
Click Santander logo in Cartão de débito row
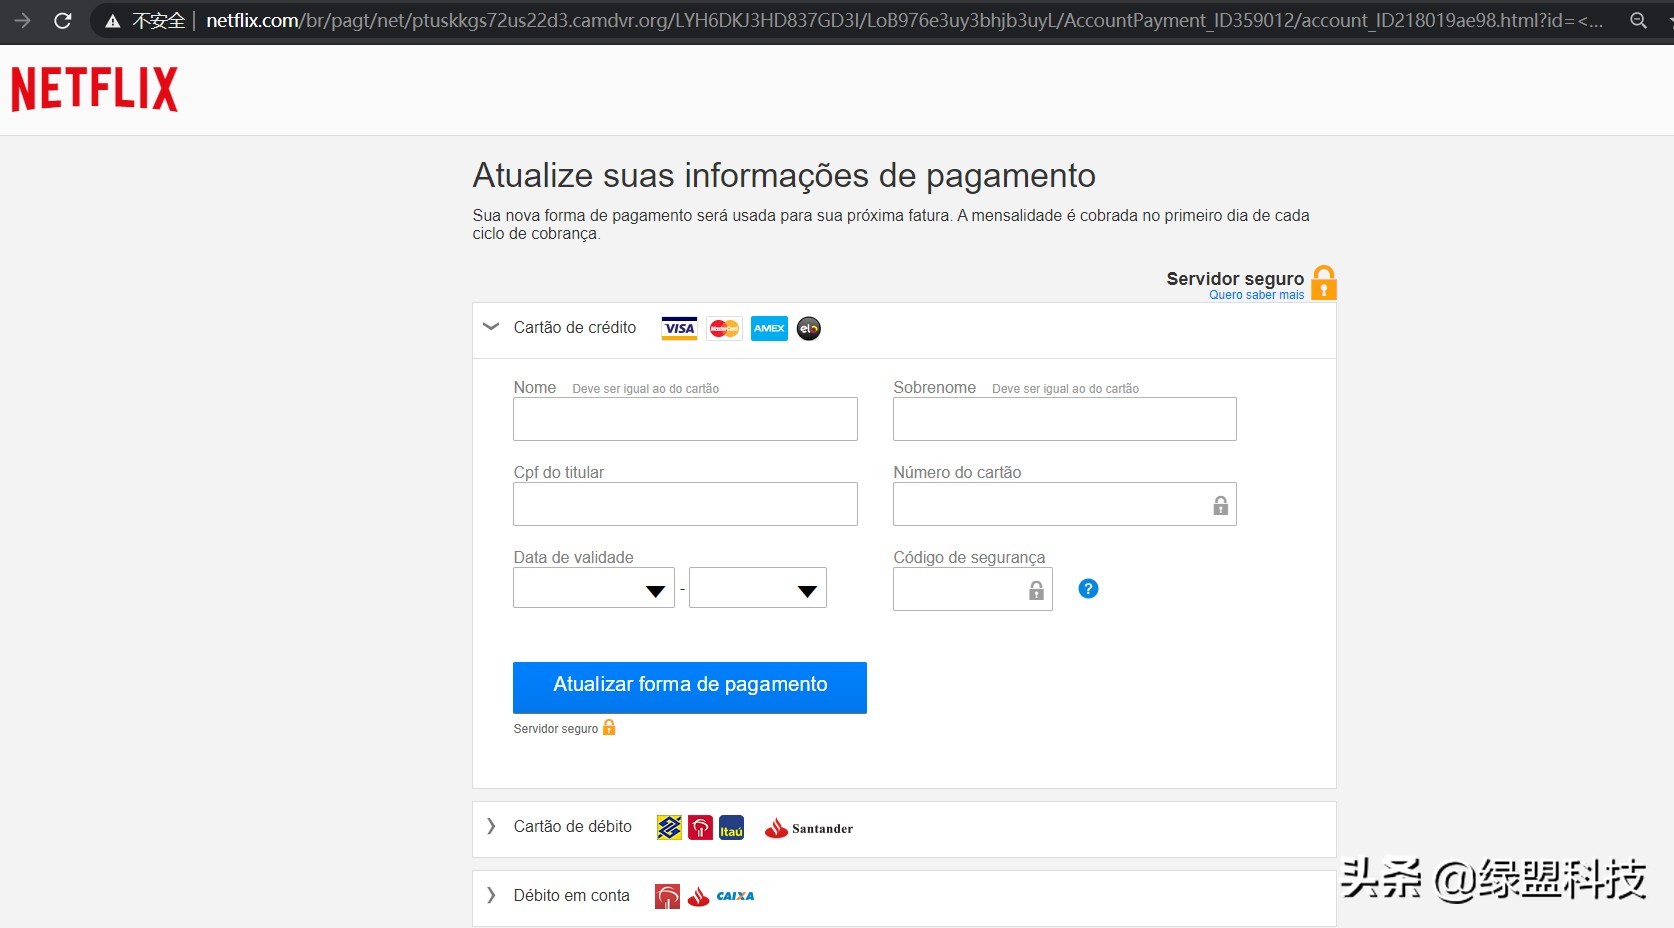809,828
